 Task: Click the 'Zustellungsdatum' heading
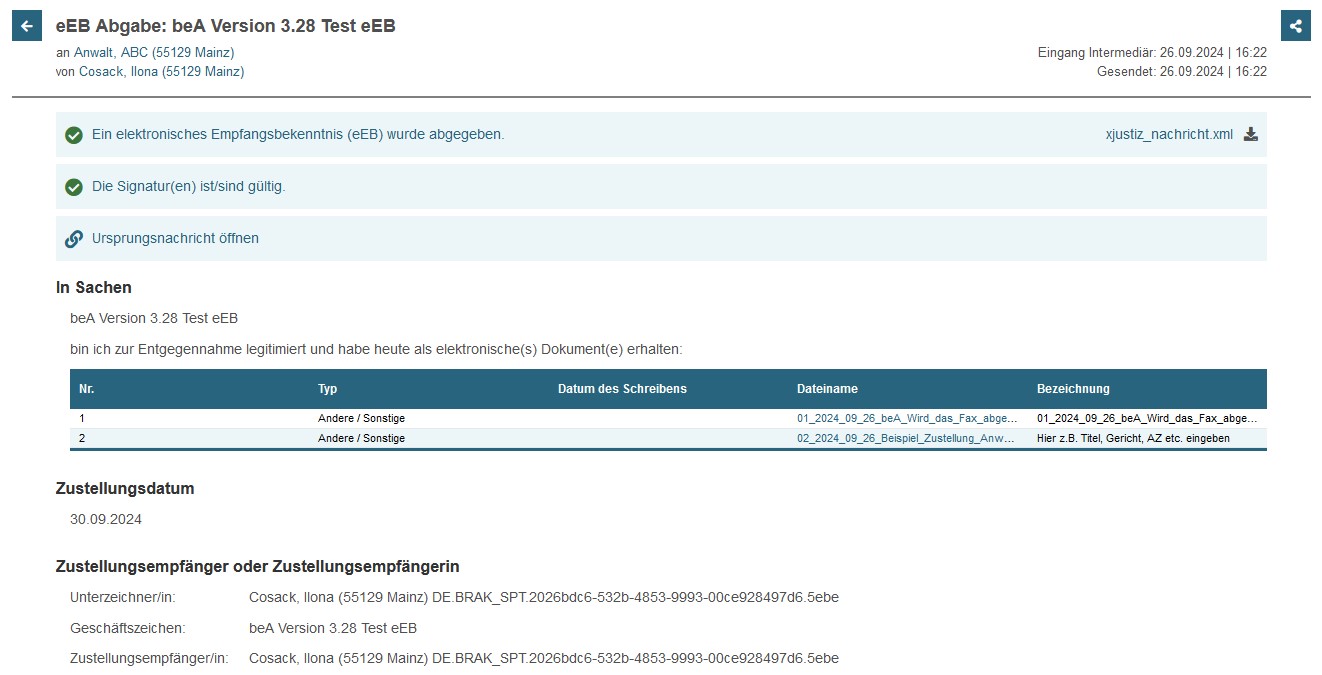[125, 489]
